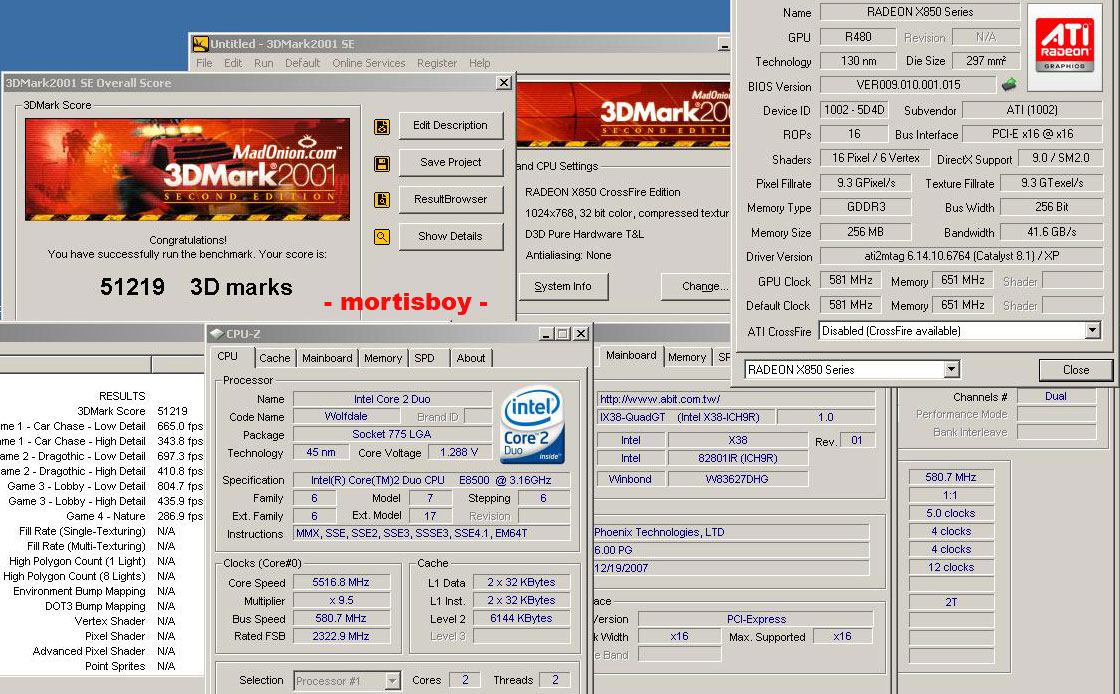Viewport: 1120px width, 694px height.
Task: Click the ResultBrowser icon
Action: tap(382, 200)
